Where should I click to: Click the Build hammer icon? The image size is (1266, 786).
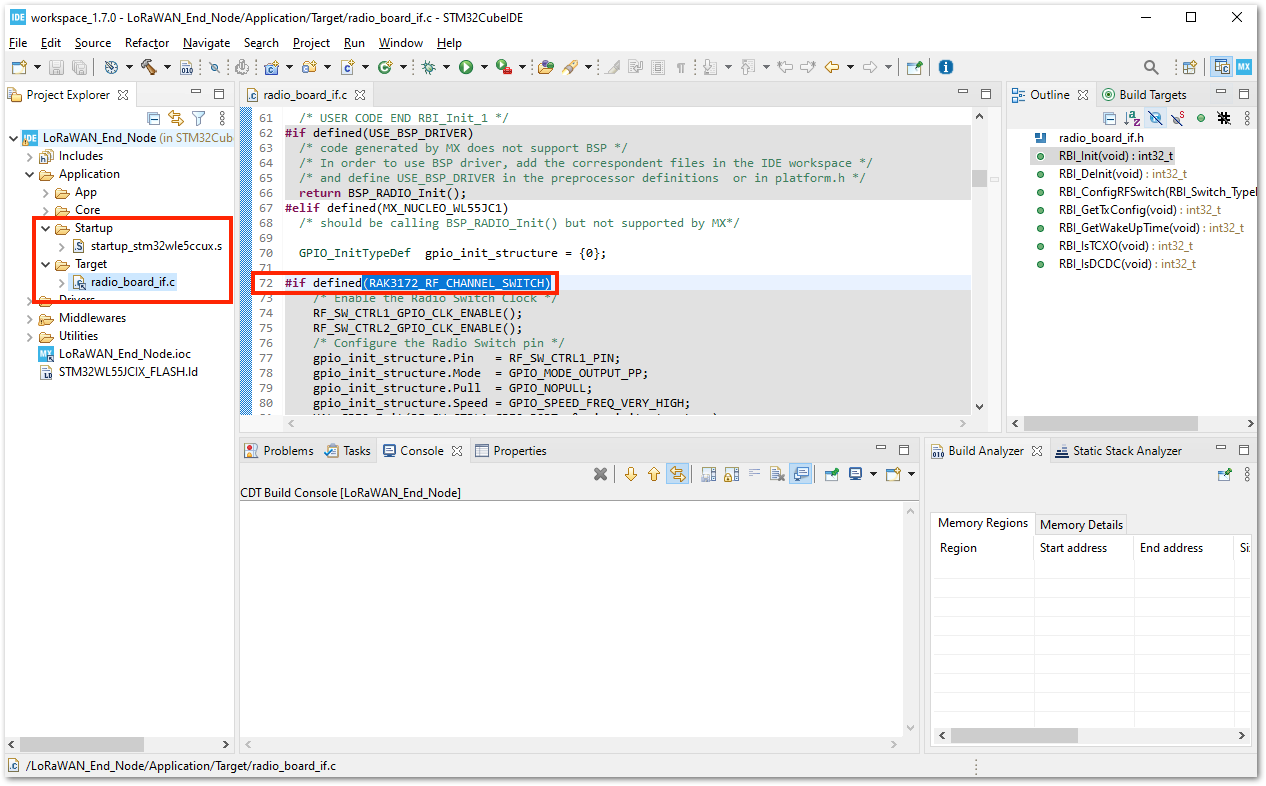click(x=148, y=67)
